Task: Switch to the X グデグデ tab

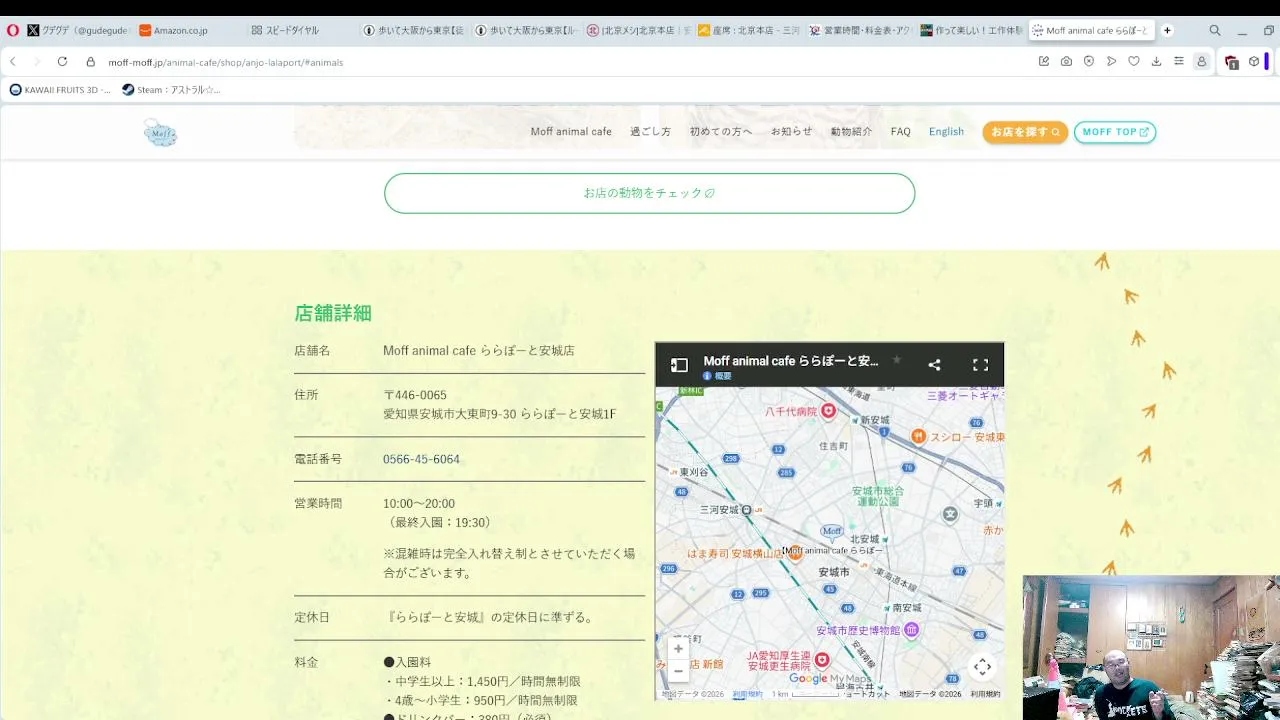Action: point(78,31)
